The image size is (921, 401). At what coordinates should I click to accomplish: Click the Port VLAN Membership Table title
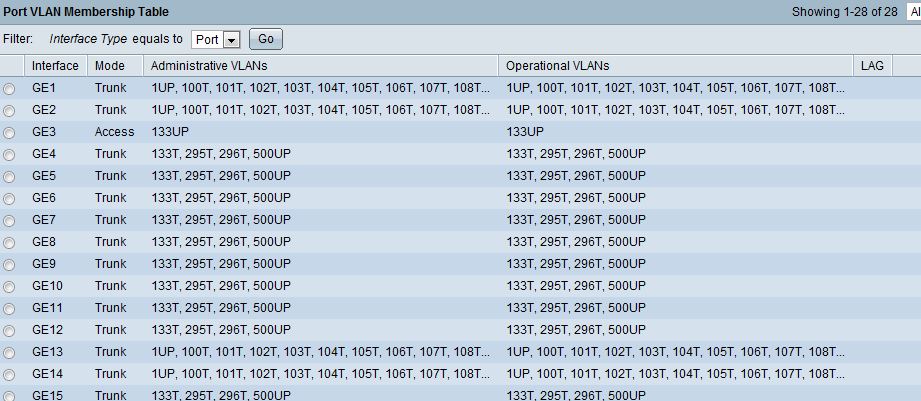click(x=86, y=12)
